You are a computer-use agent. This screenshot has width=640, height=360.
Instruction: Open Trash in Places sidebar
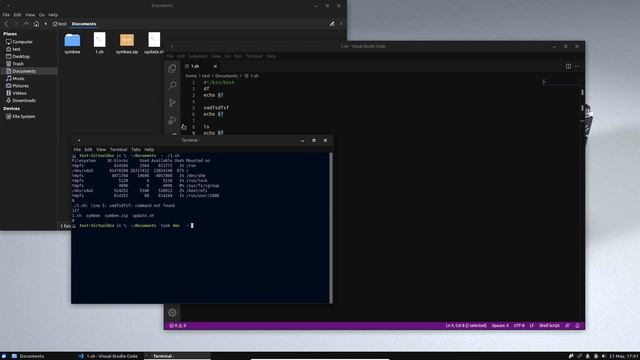pyautogui.click(x=15, y=64)
